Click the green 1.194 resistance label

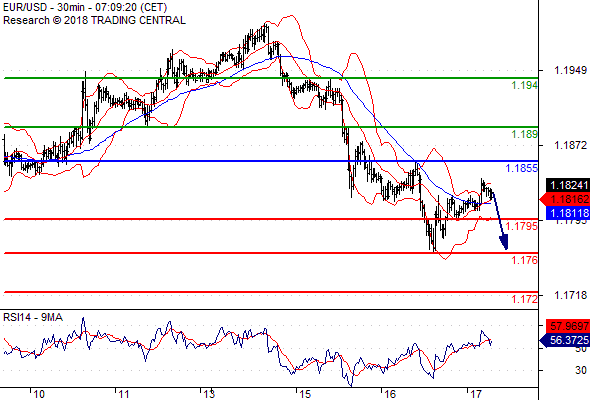pos(524,85)
